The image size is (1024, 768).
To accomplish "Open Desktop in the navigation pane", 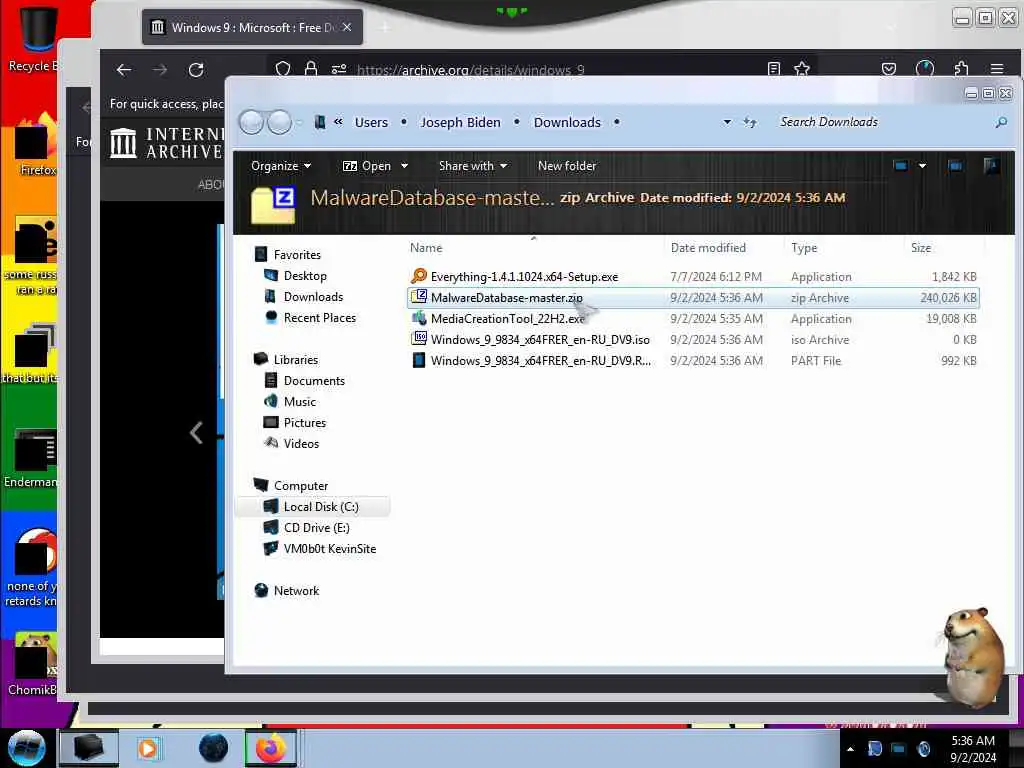I will tap(305, 276).
